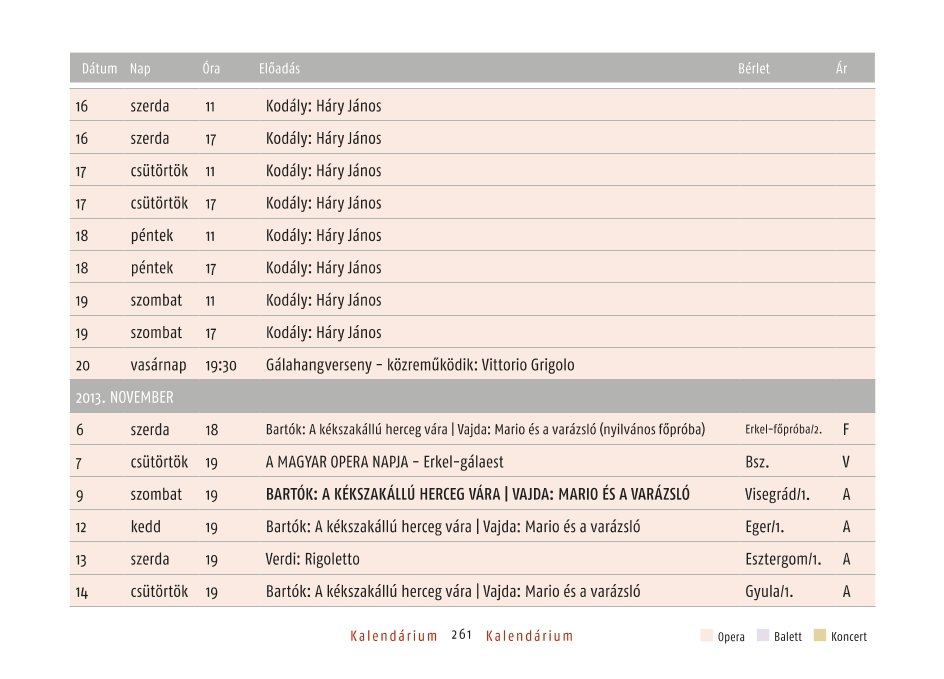This screenshot has height=679, width=944.
Task: Click the 'Balett' legend label
Action: tap(788, 636)
